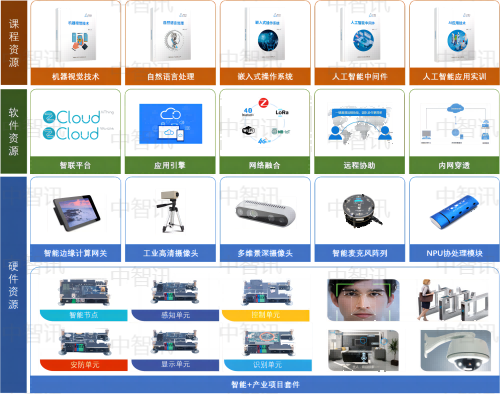Image resolution: width=500 pixels, height=394 pixels.
Task: Select the blue NPU协处理模块 stick
Action: (455, 213)
